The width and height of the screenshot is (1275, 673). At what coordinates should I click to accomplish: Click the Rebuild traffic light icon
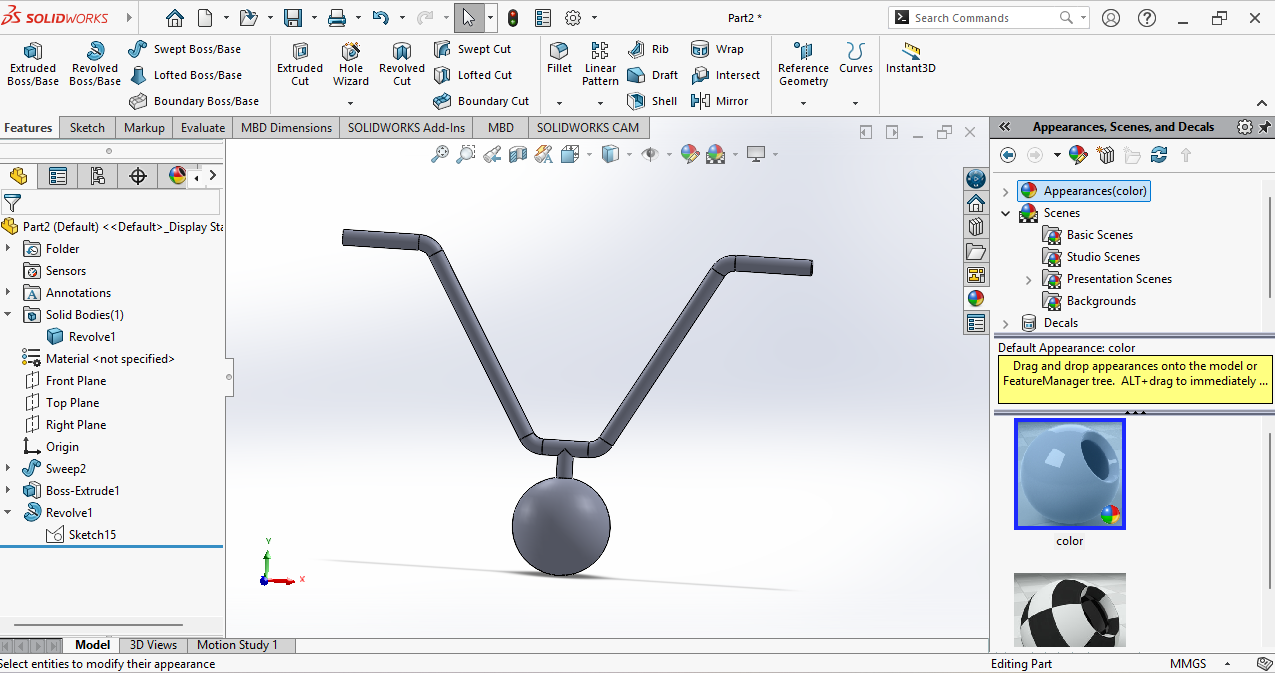click(513, 18)
